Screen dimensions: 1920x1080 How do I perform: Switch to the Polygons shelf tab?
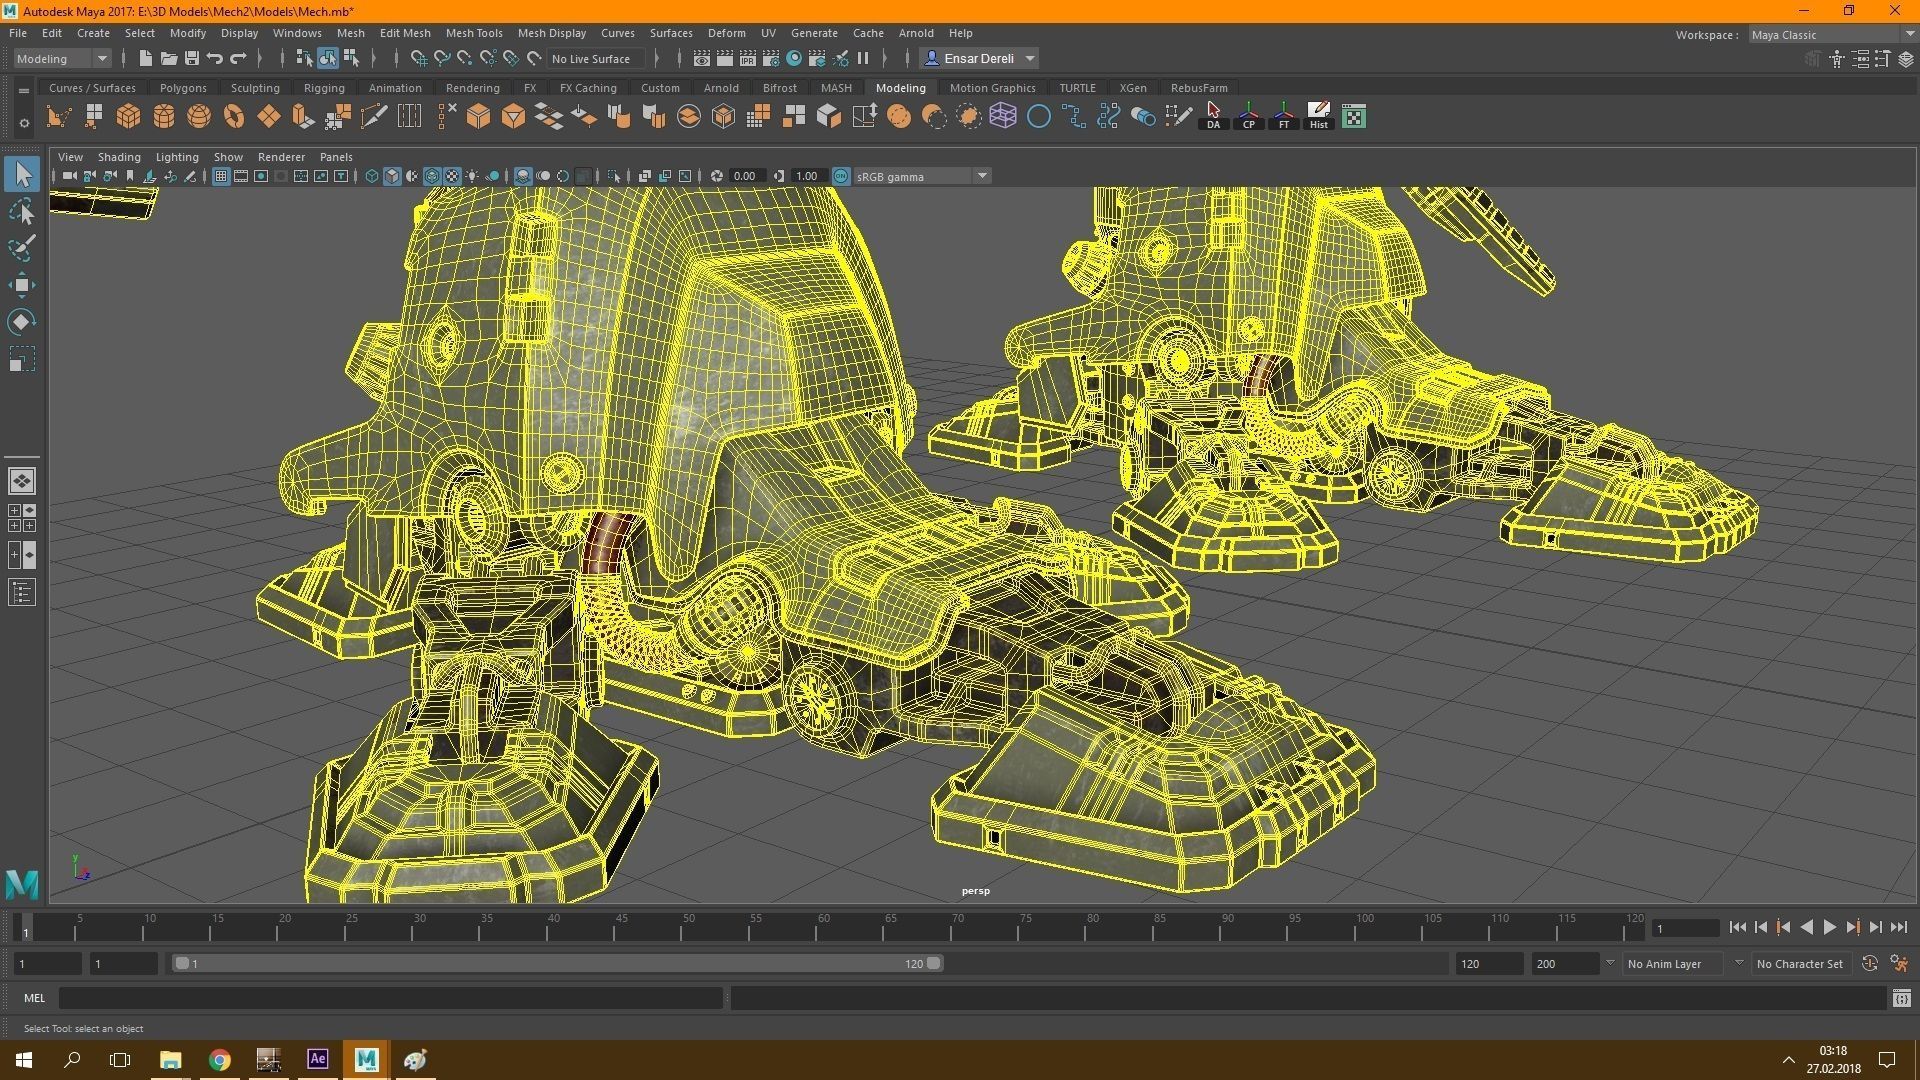pyautogui.click(x=183, y=88)
